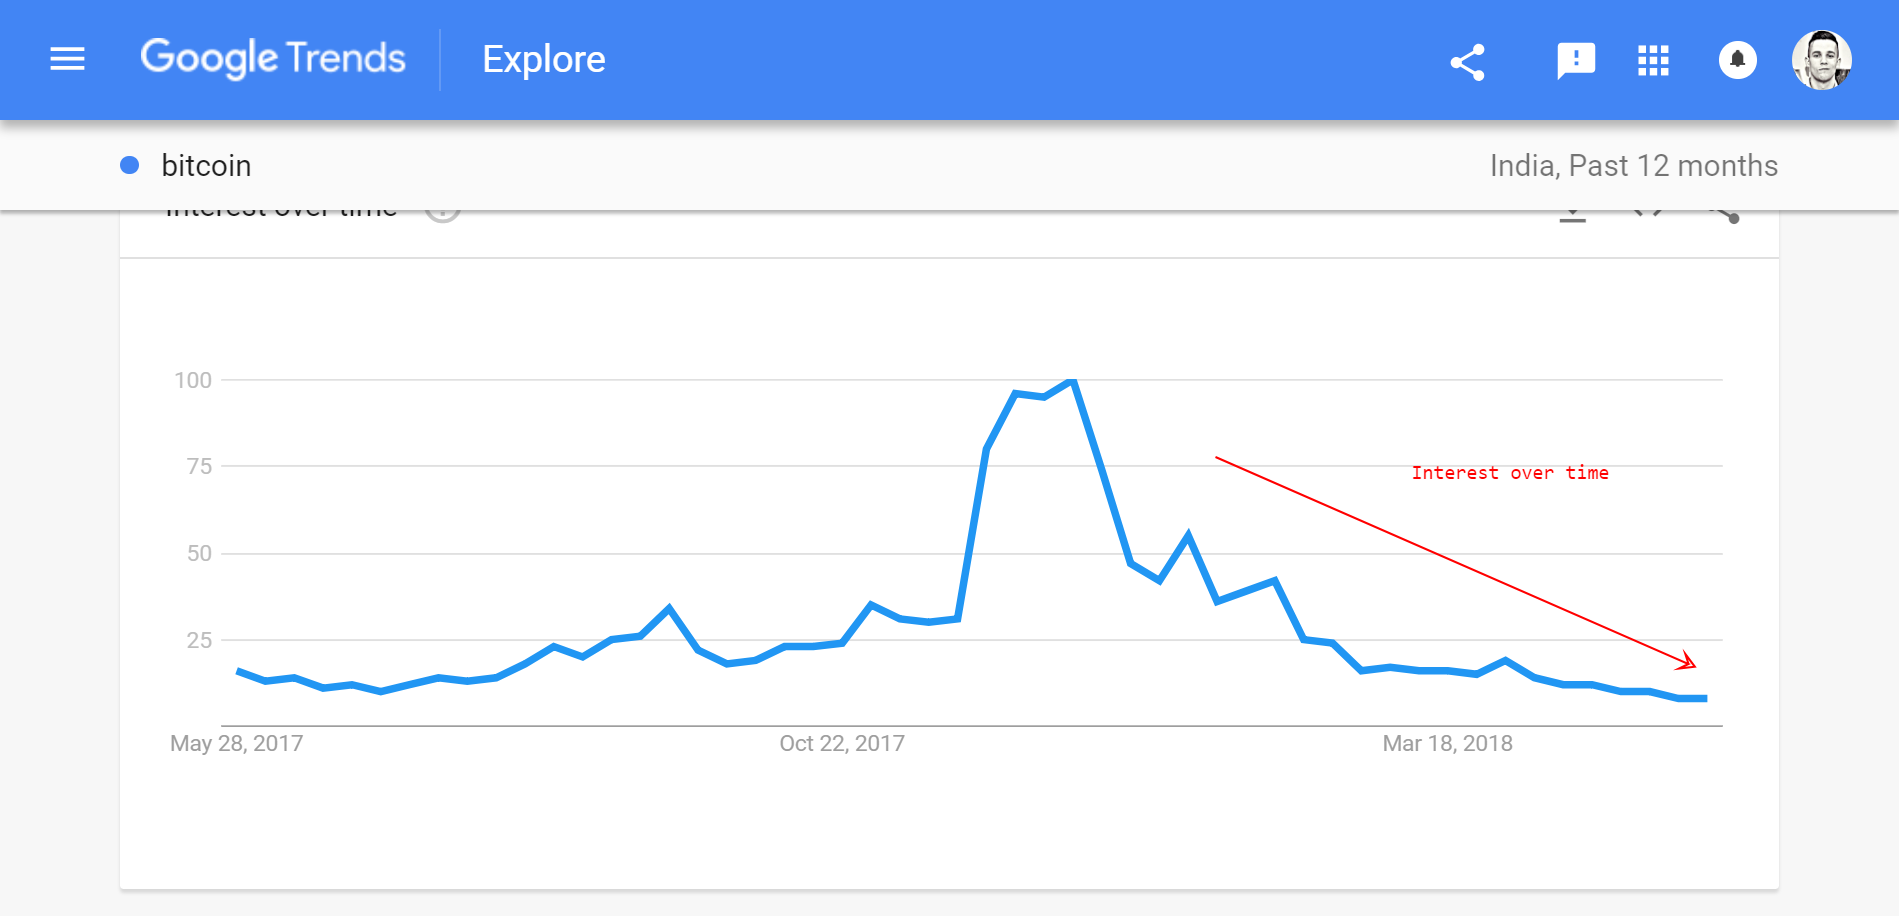
Task: Select the bitcoin search term
Action: (206, 166)
